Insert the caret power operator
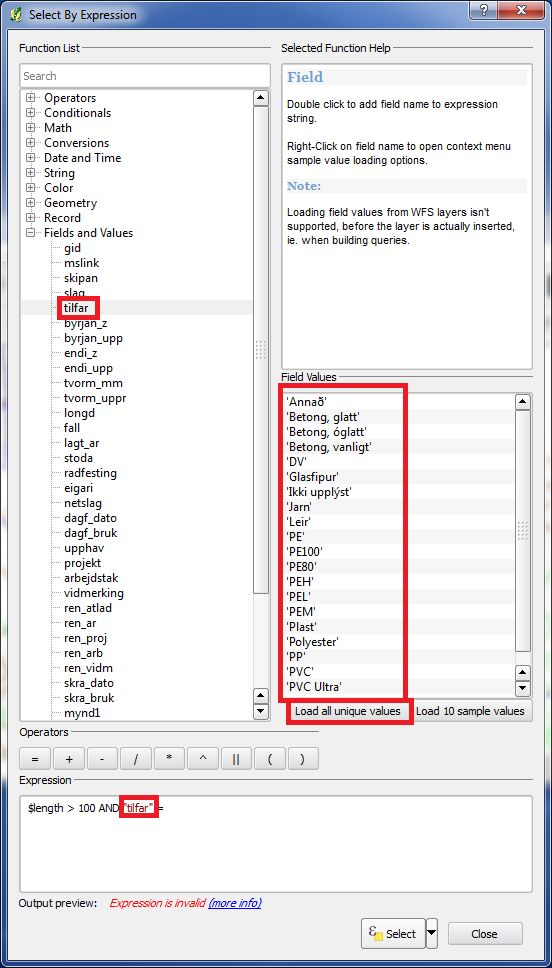The height and width of the screenshot is (968, 552). click(203, 759)
